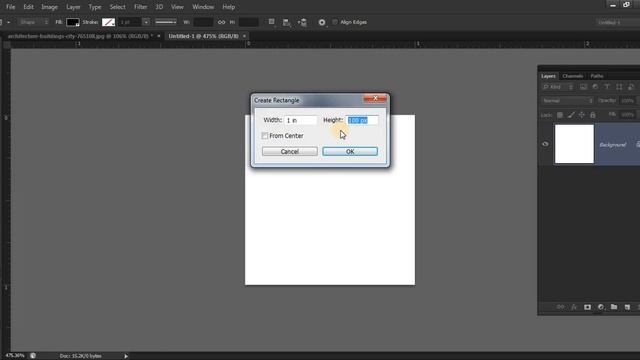Image resolution: width=640 pixels, height=360 pixels.
Task: Open the Filter menu
Action: pyautogui.click(x=140, y=7)
